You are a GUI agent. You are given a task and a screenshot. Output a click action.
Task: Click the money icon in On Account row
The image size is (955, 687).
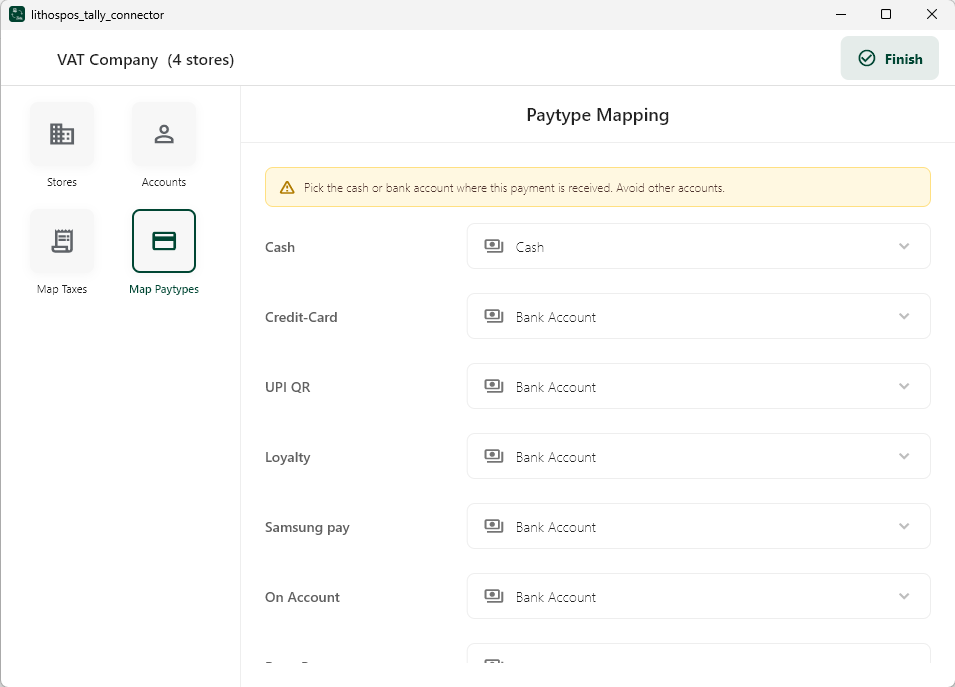coord(493,596)
